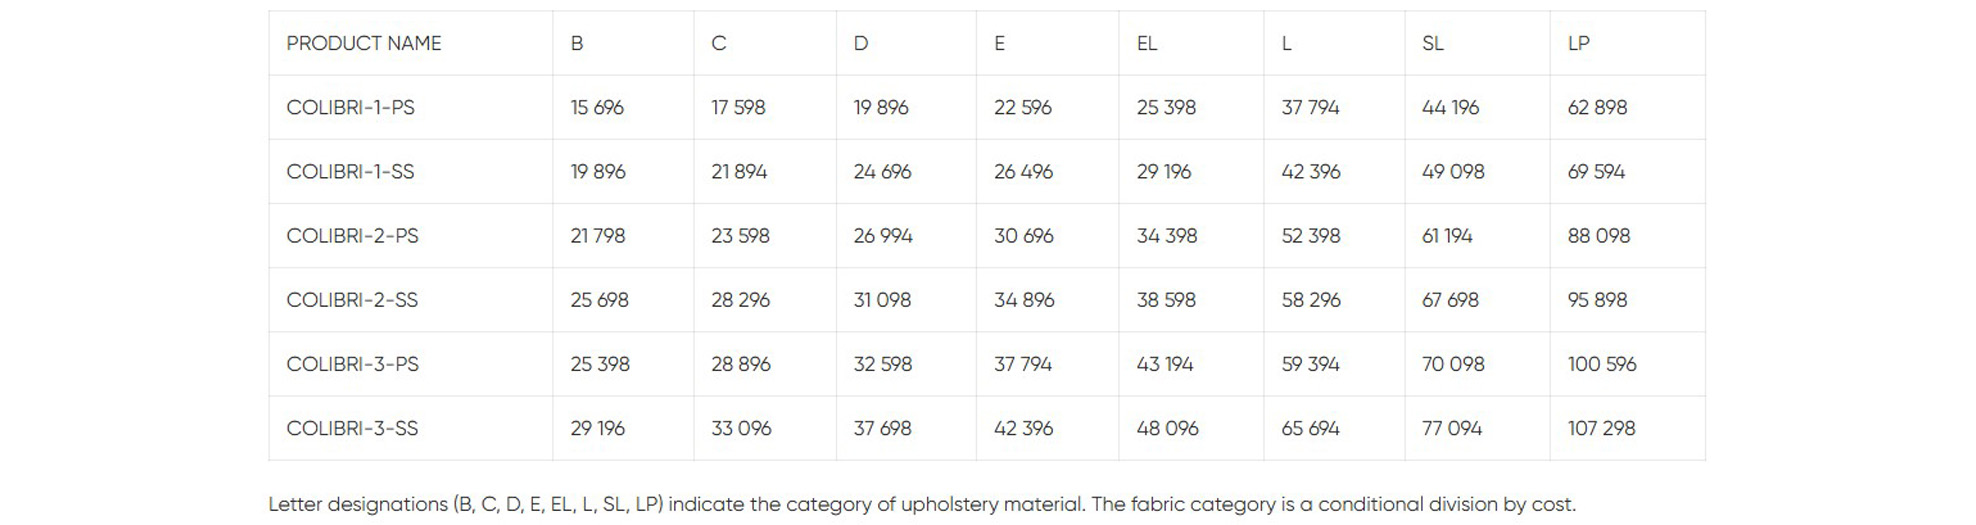Image resolution: width=1976 pixels, height=525 pixels.
Task: Click the SL category column header
Action: [1433, 44]
